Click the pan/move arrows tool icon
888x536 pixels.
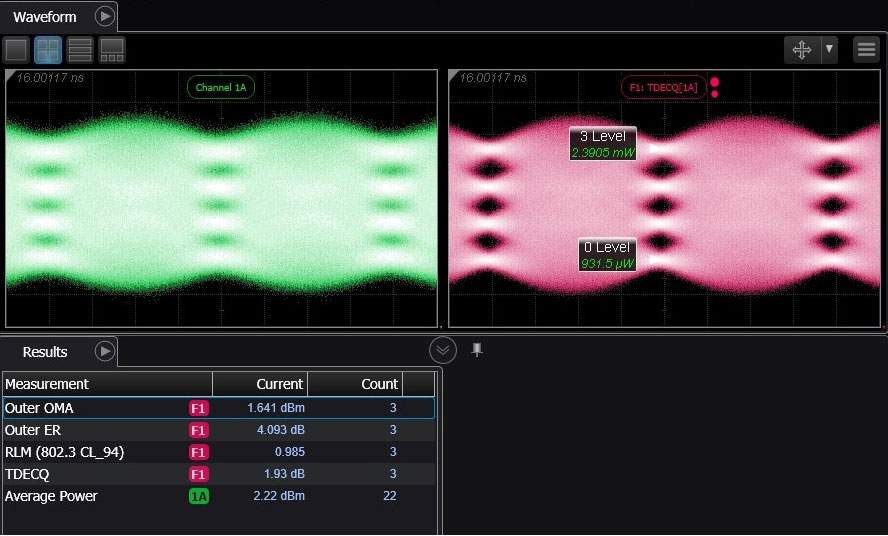[x=802, y=50]
